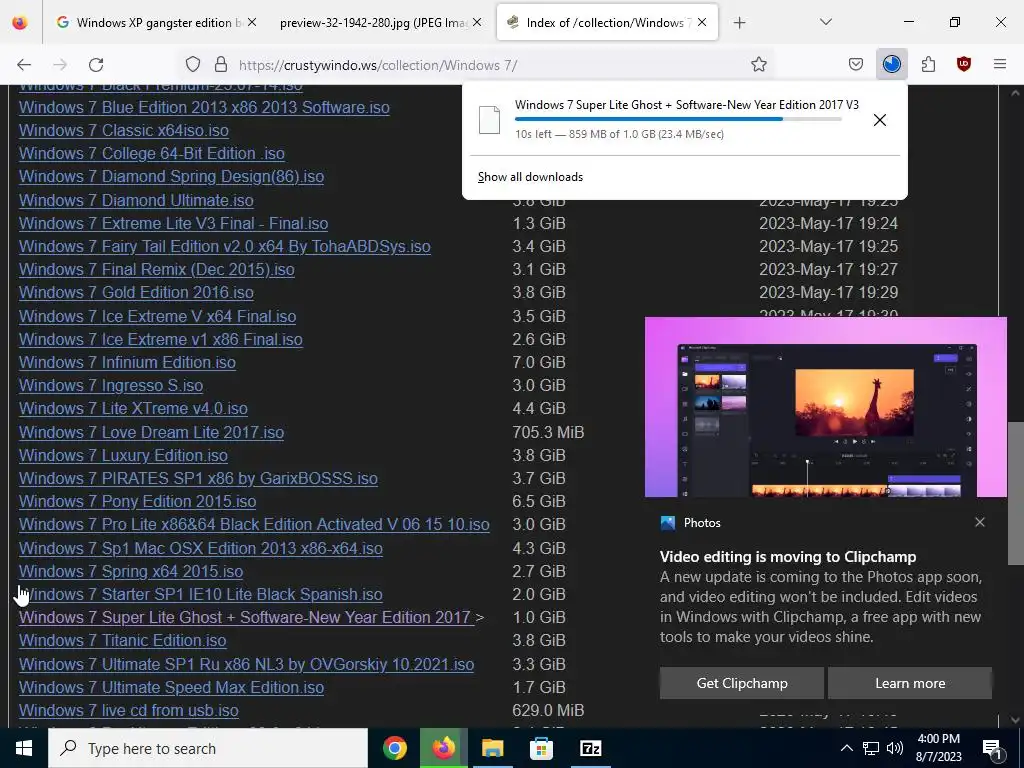1024x768 pixels.
Task: Click the download progress bar
Action: tap(678, 119)
